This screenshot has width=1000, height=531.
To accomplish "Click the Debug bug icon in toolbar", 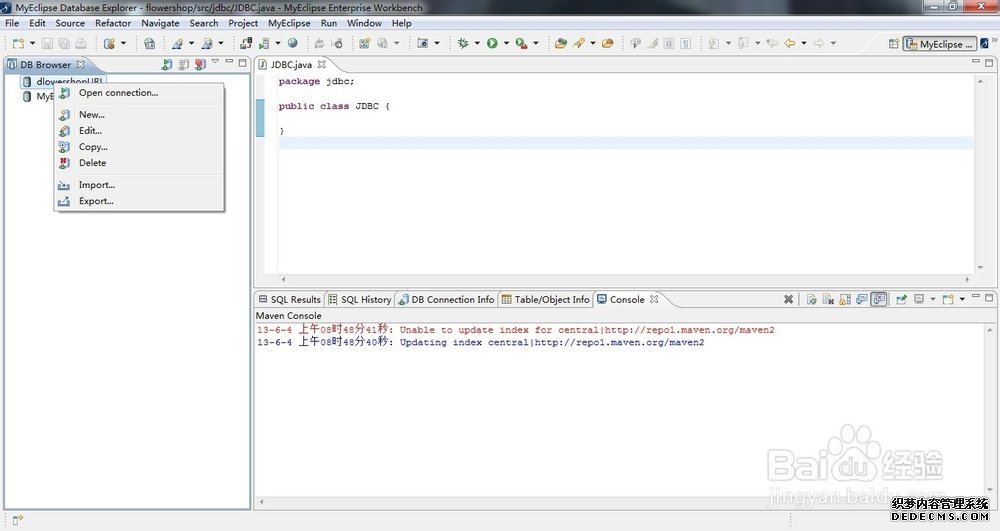I will (463, 43).
